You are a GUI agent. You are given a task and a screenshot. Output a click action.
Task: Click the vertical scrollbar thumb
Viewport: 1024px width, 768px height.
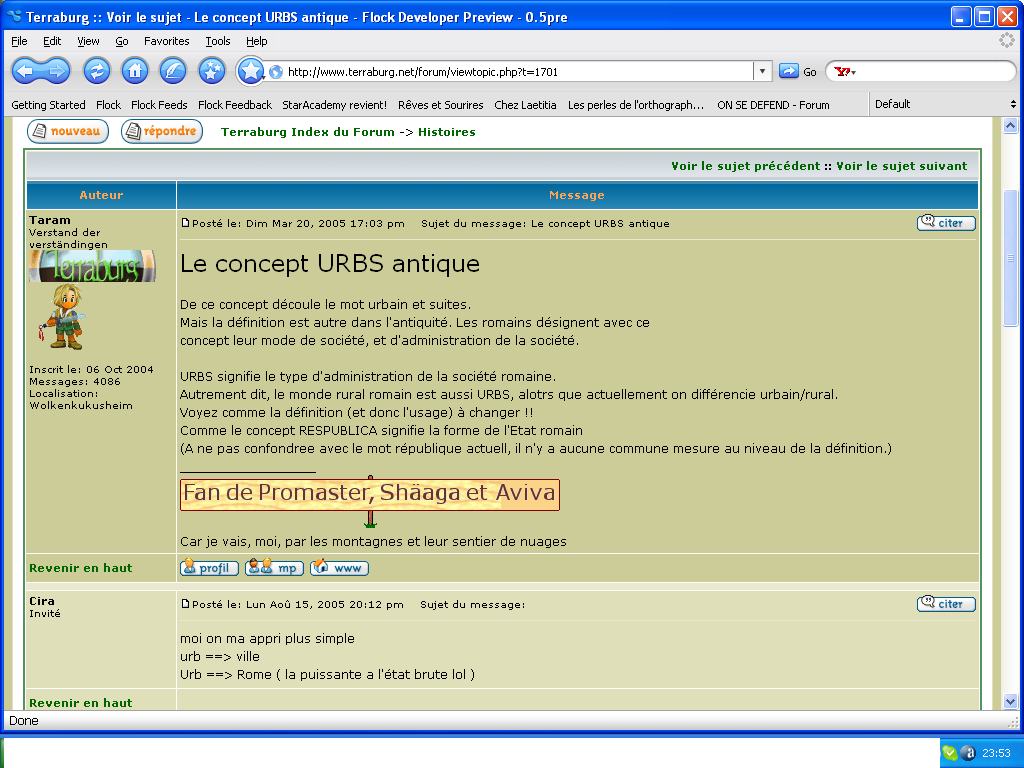pos(1010,258)
